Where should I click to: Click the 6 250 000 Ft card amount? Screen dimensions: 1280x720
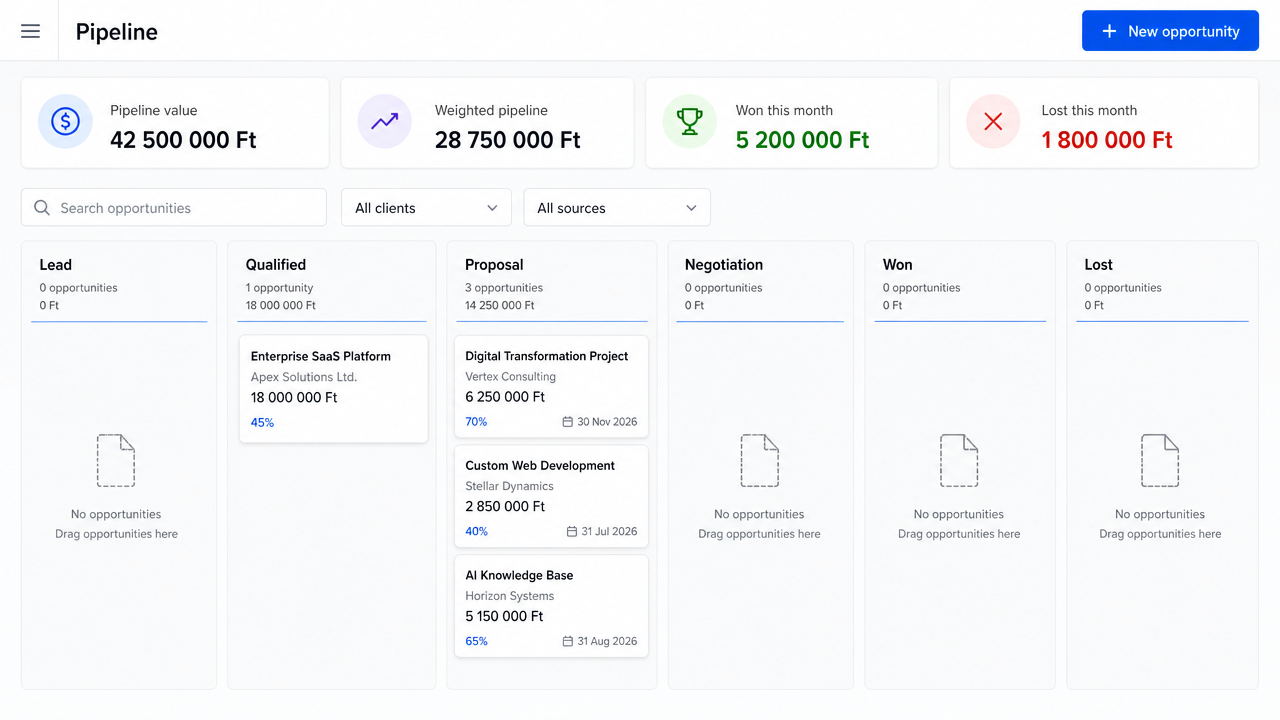coord(505,397)
